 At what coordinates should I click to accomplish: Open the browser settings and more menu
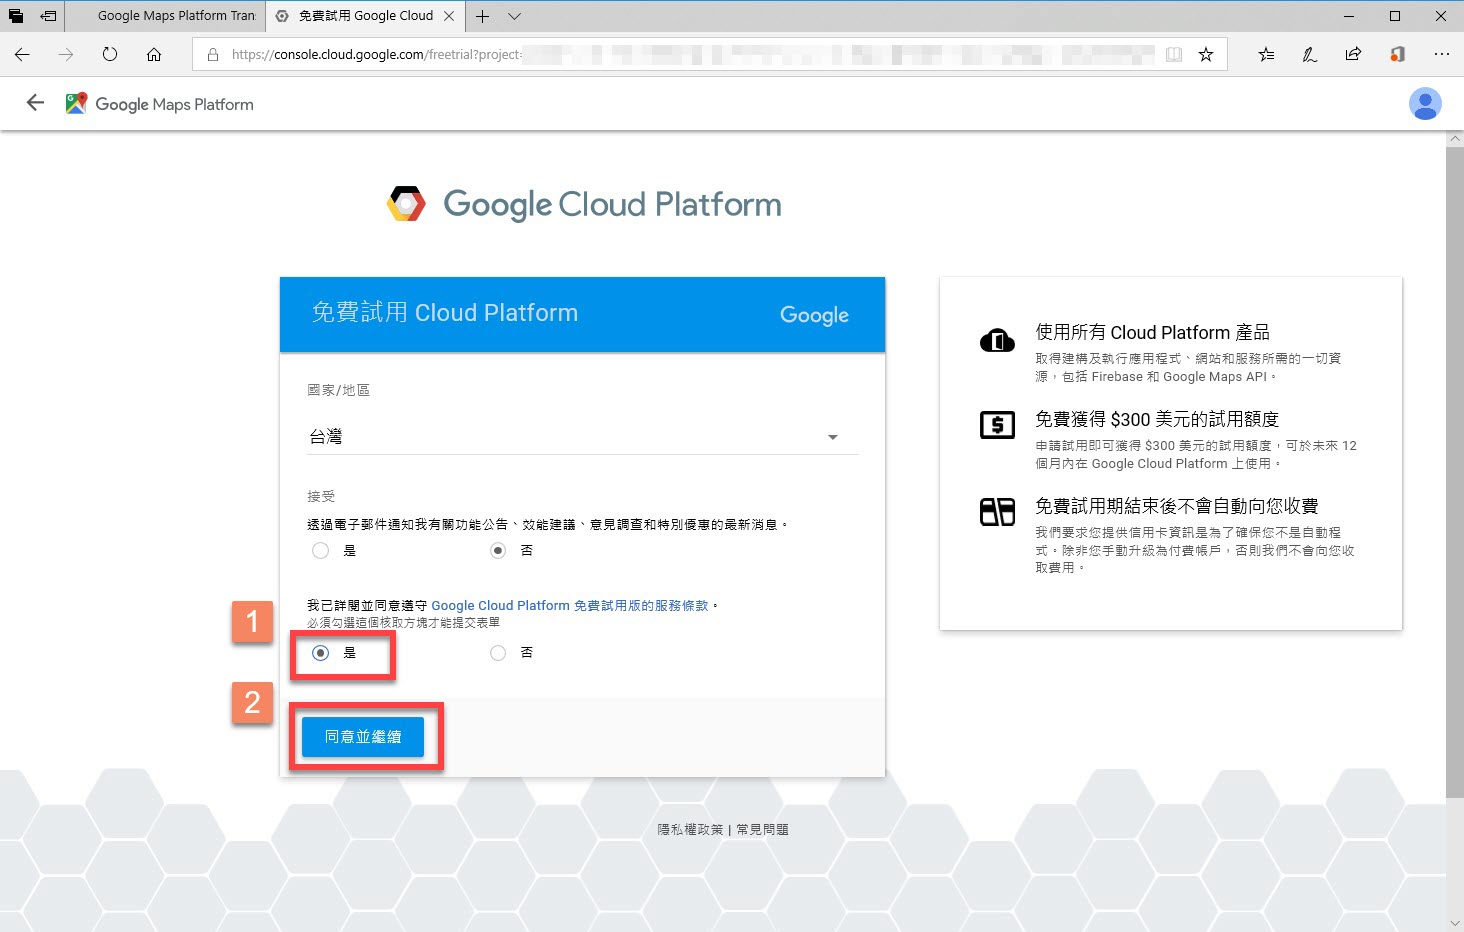1441,55
